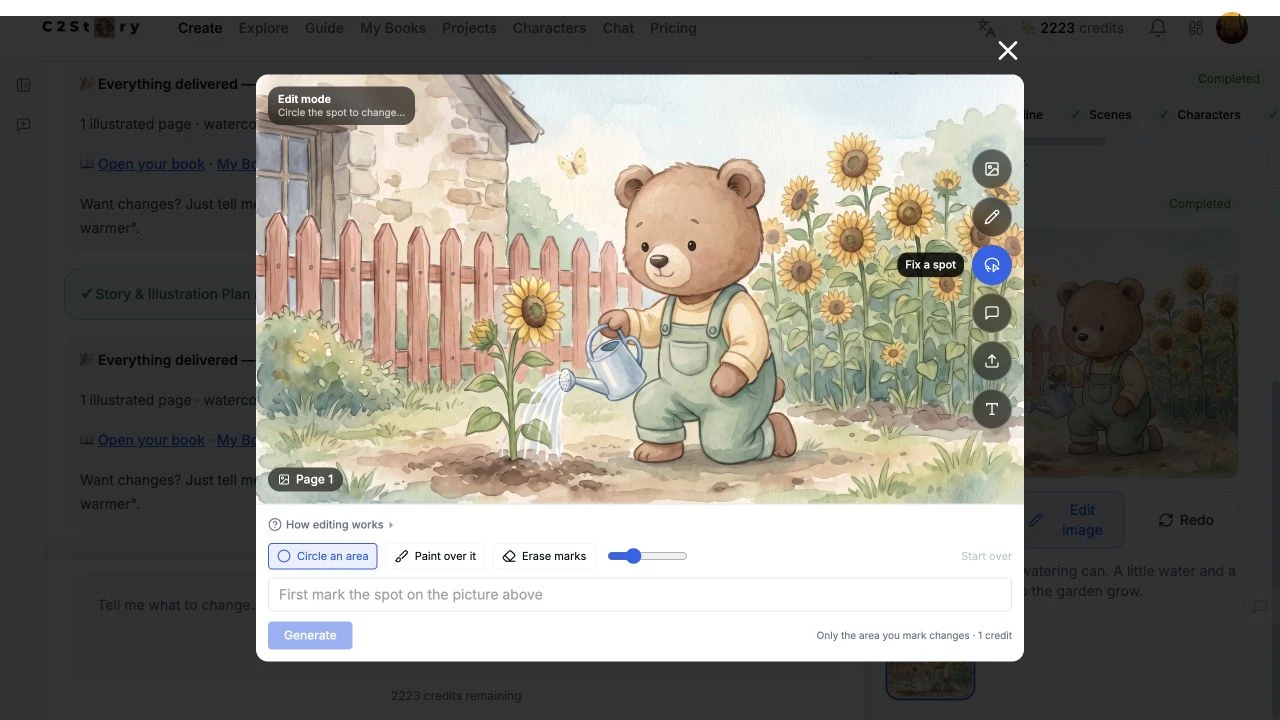Screen dimensions: 1280x720
Task: Choose Erase marks mode
Action: pos(544,556)
